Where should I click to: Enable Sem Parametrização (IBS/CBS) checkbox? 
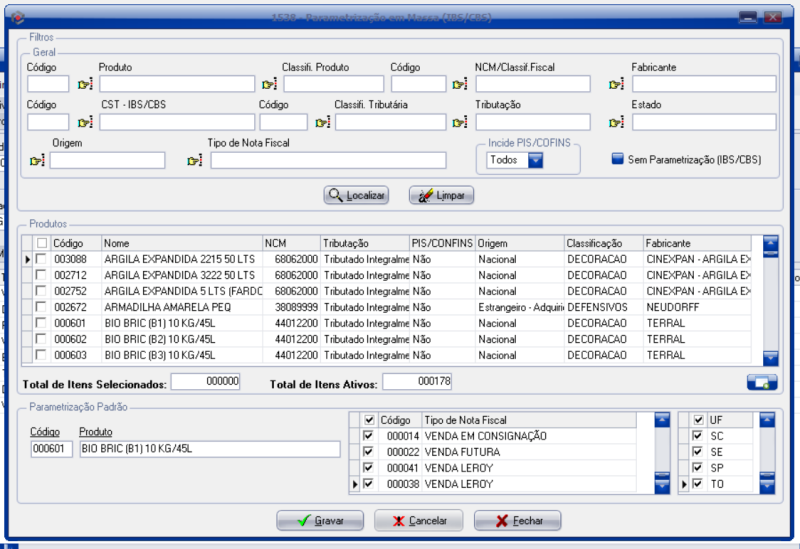click(618, 159)
